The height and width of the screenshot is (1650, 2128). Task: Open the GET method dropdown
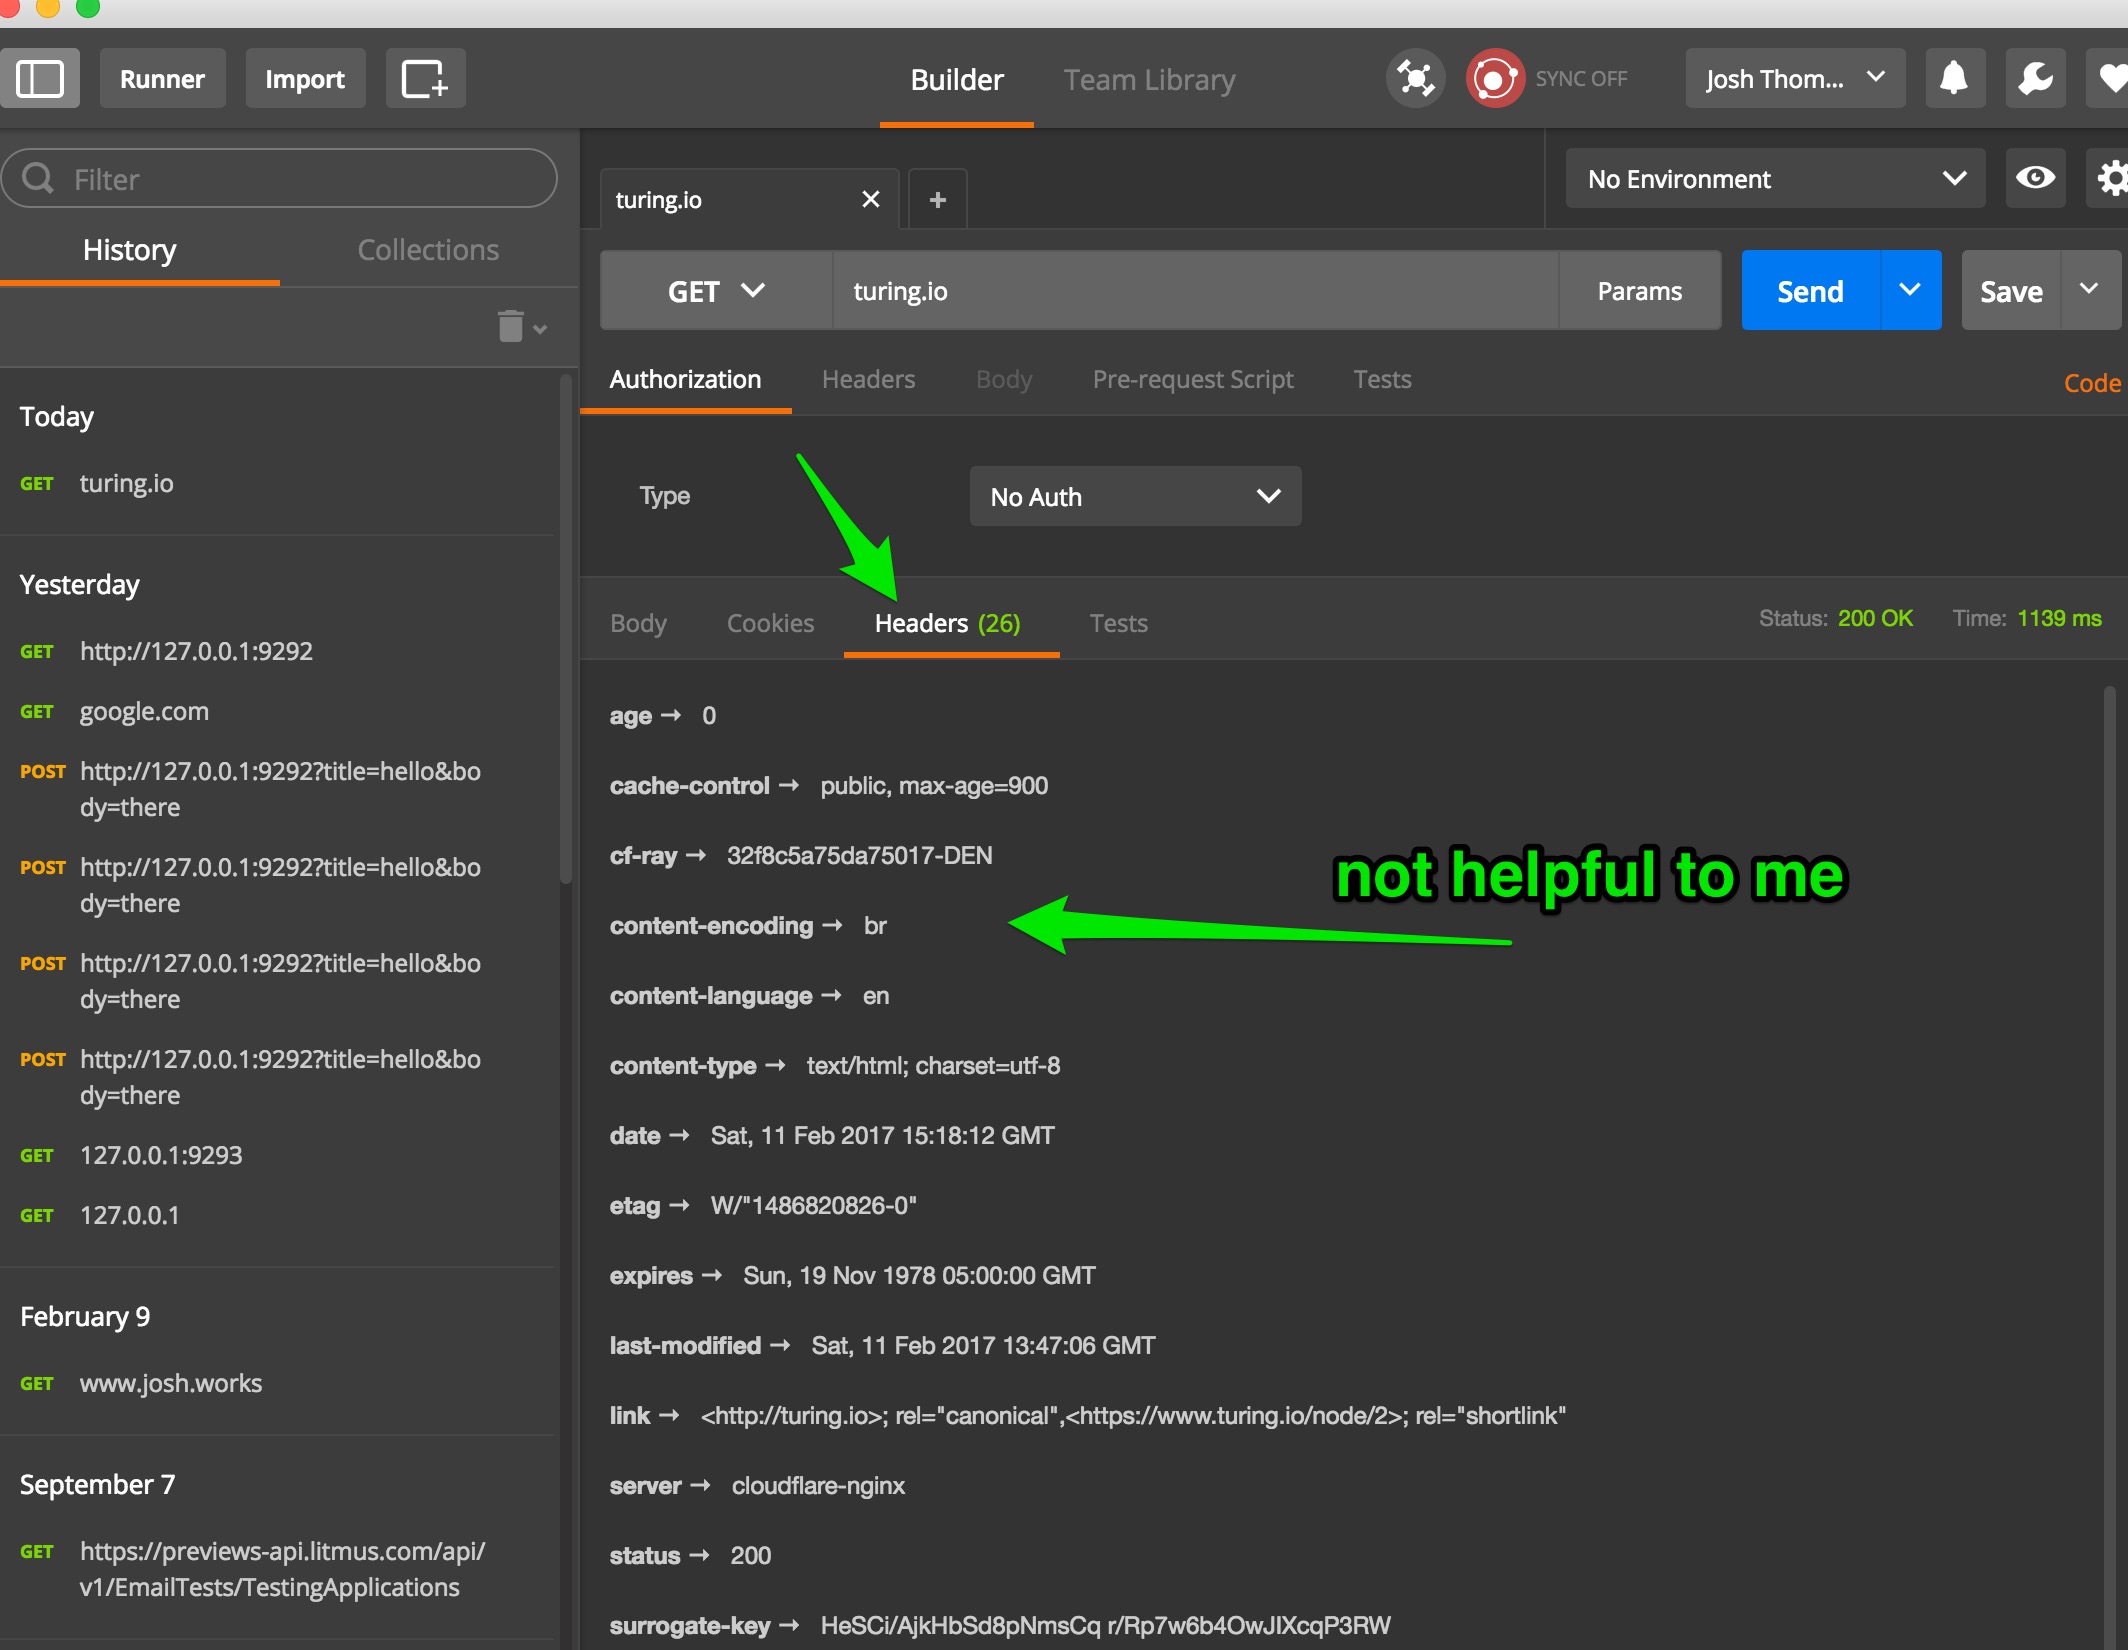click(716, 291)
